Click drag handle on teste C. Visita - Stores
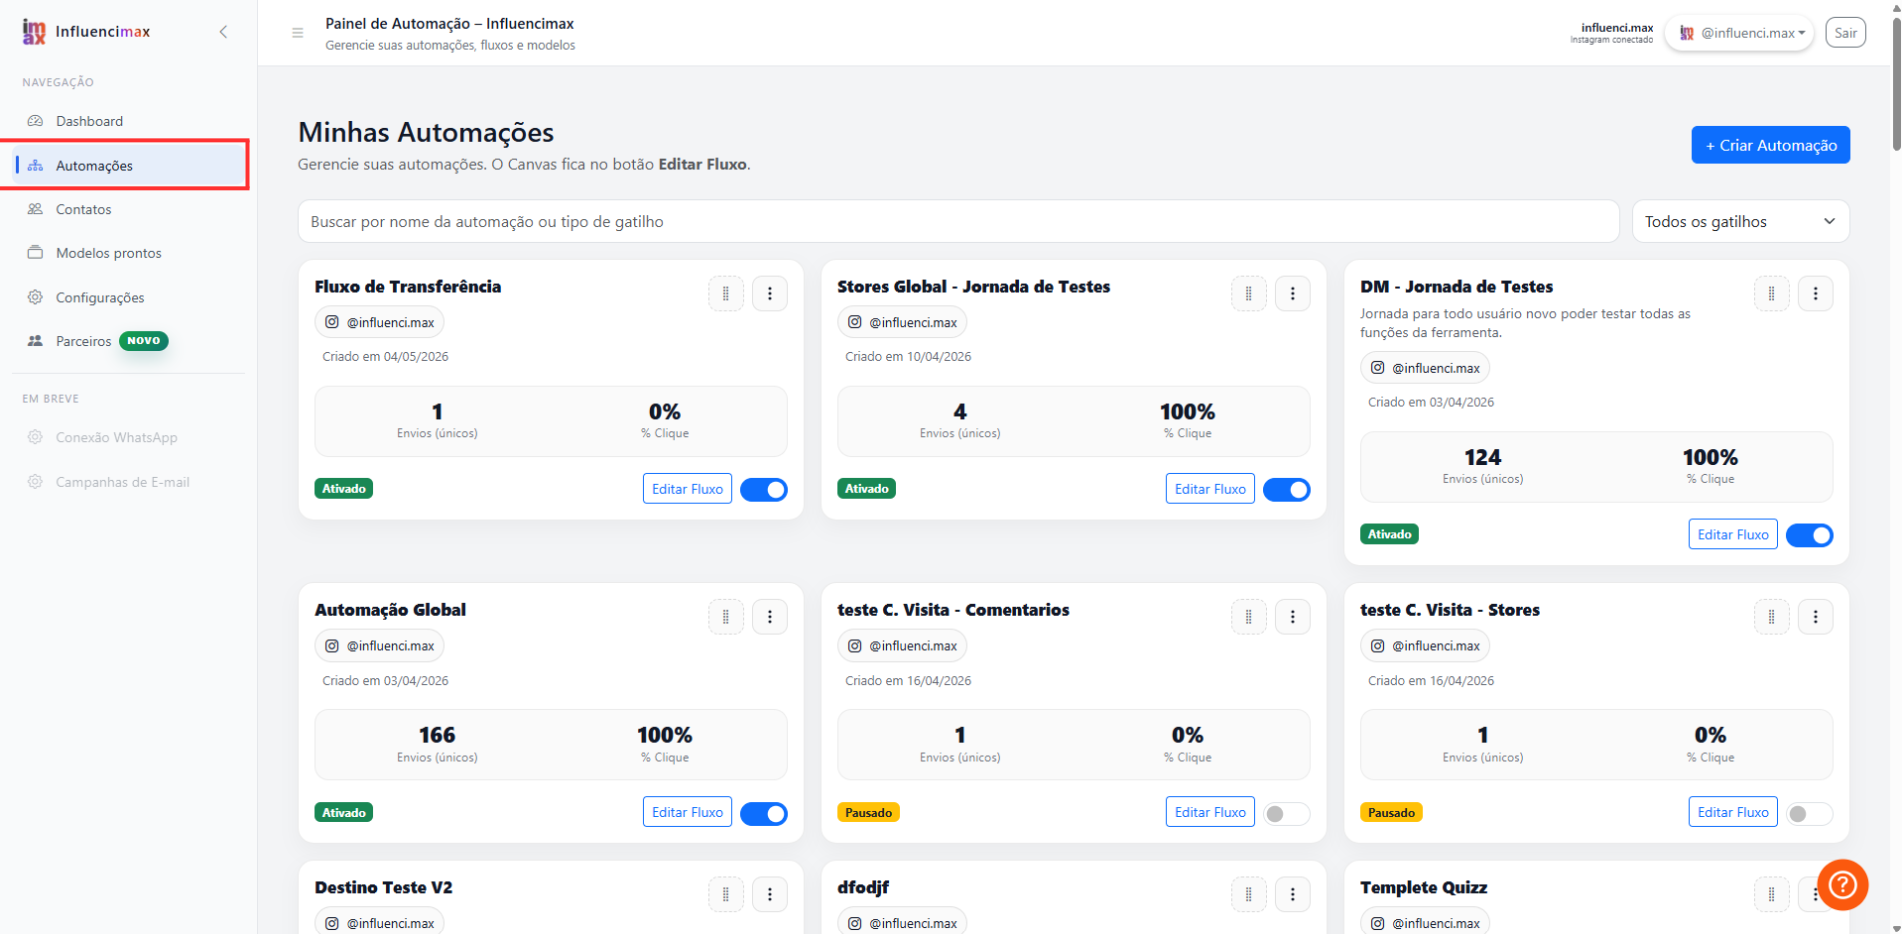The image size is (1902, 941). click(1772, 617)
